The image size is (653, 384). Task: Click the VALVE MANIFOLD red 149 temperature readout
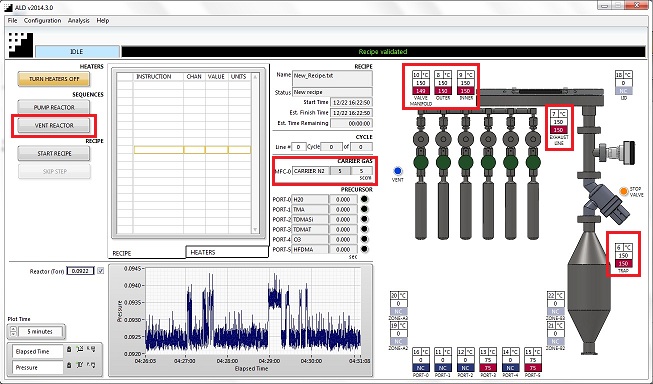(x=421, y=91)
